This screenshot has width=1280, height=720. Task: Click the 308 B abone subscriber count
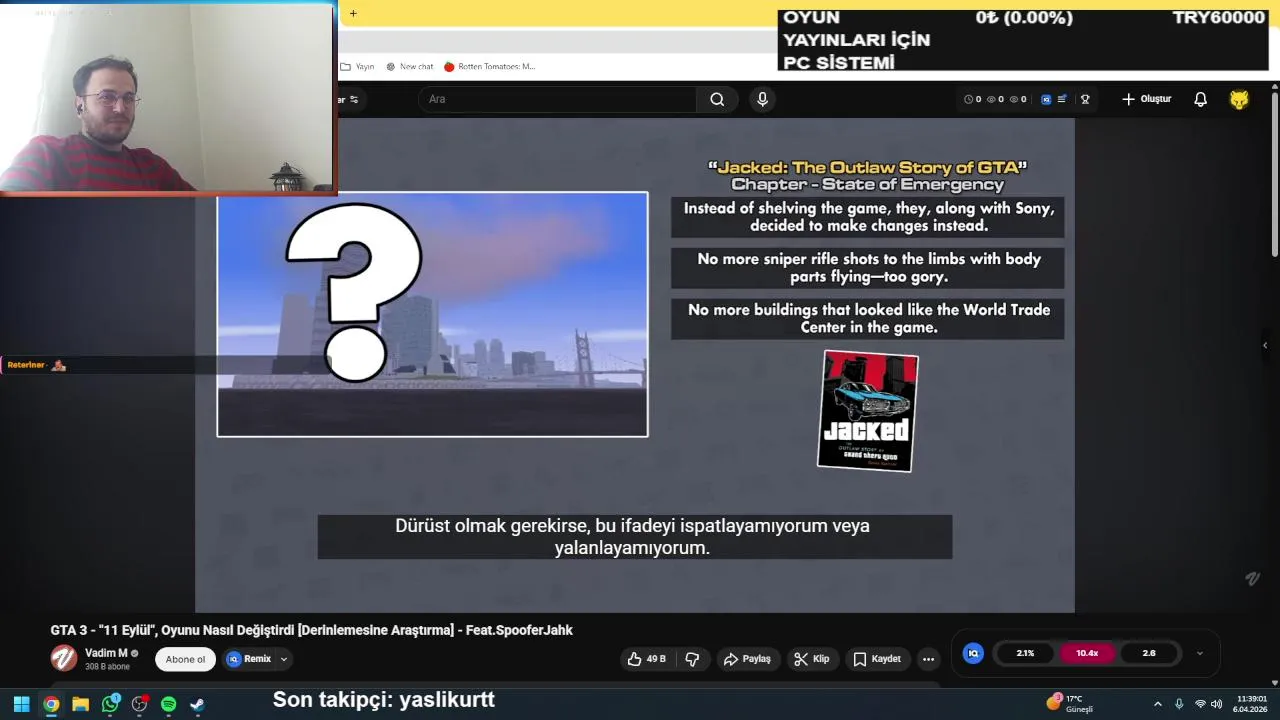tap(107, 667)
